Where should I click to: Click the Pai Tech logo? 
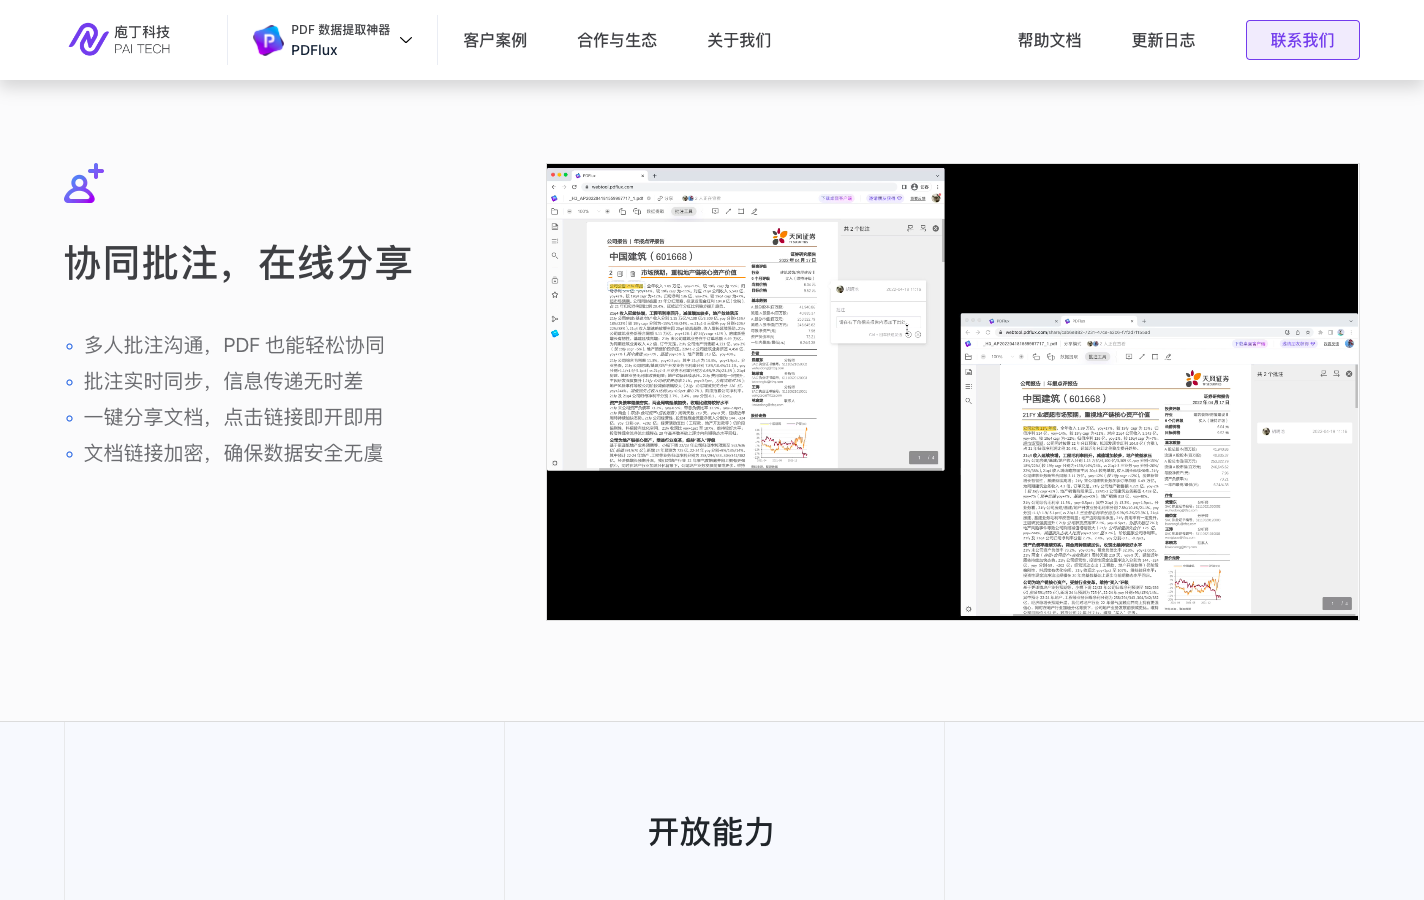tap(120, 40)
